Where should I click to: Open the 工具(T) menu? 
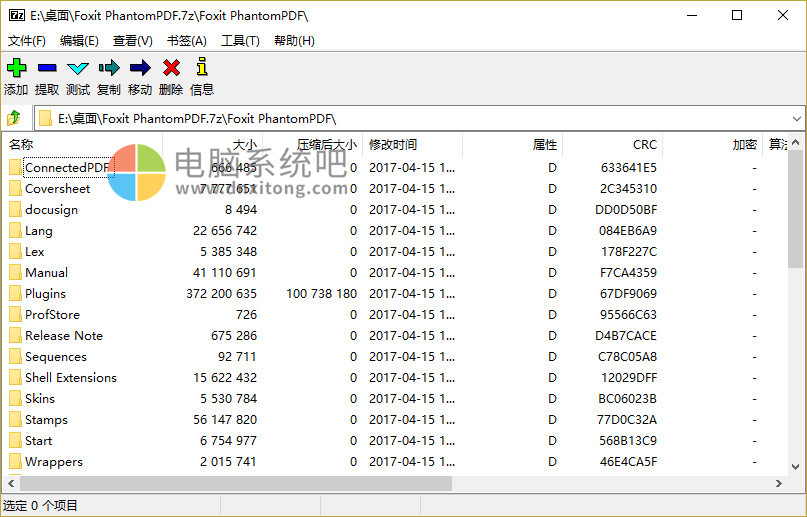[240, 41]
